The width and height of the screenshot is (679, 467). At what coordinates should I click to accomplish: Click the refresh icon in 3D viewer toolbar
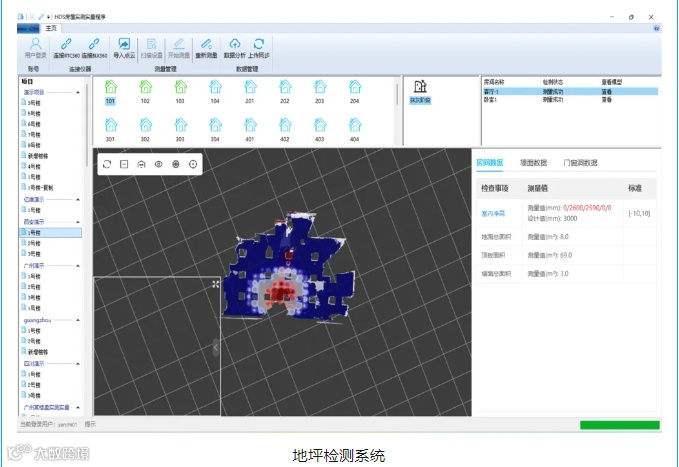pyautogui.click(x=107, y=164)
